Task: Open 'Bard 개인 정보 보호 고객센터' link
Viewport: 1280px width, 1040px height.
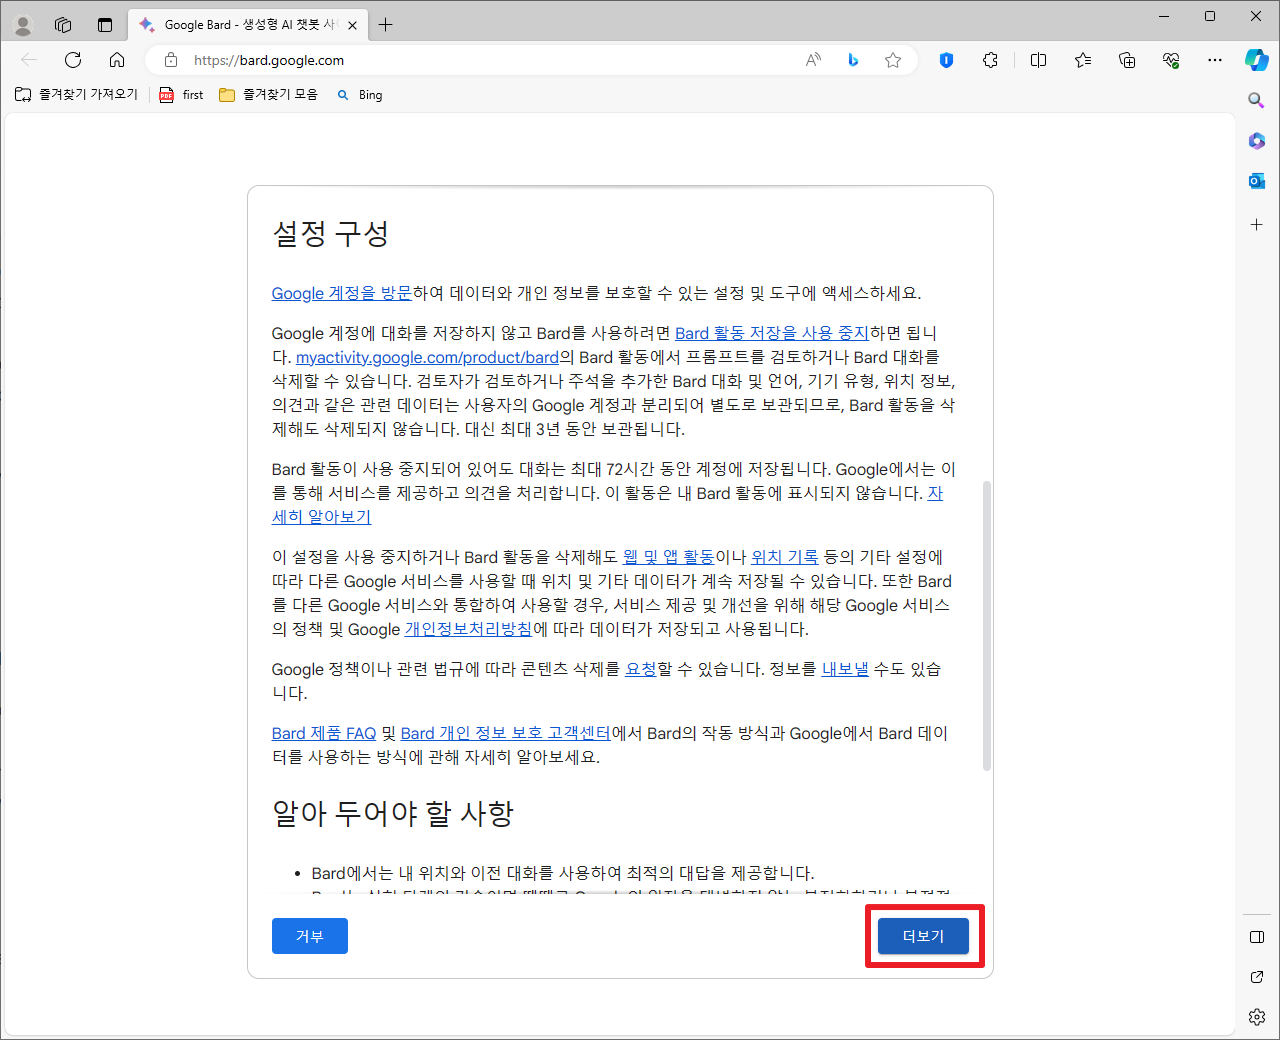Action: [506, 733]
